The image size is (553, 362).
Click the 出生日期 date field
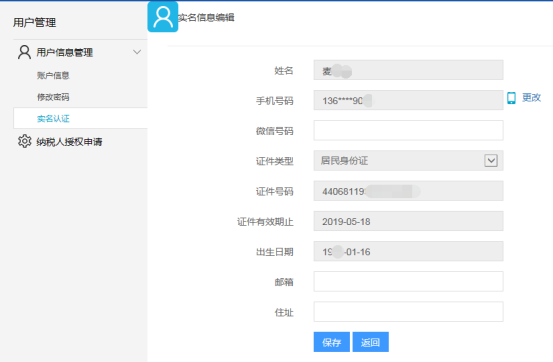point(408,251)
